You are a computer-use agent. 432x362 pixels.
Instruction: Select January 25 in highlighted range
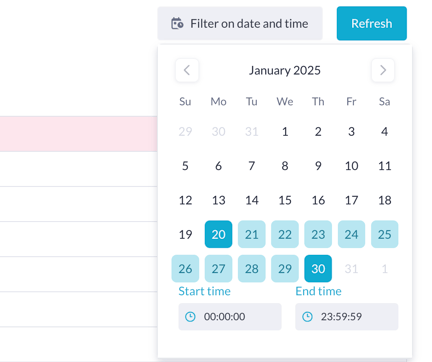click(385, 234)
